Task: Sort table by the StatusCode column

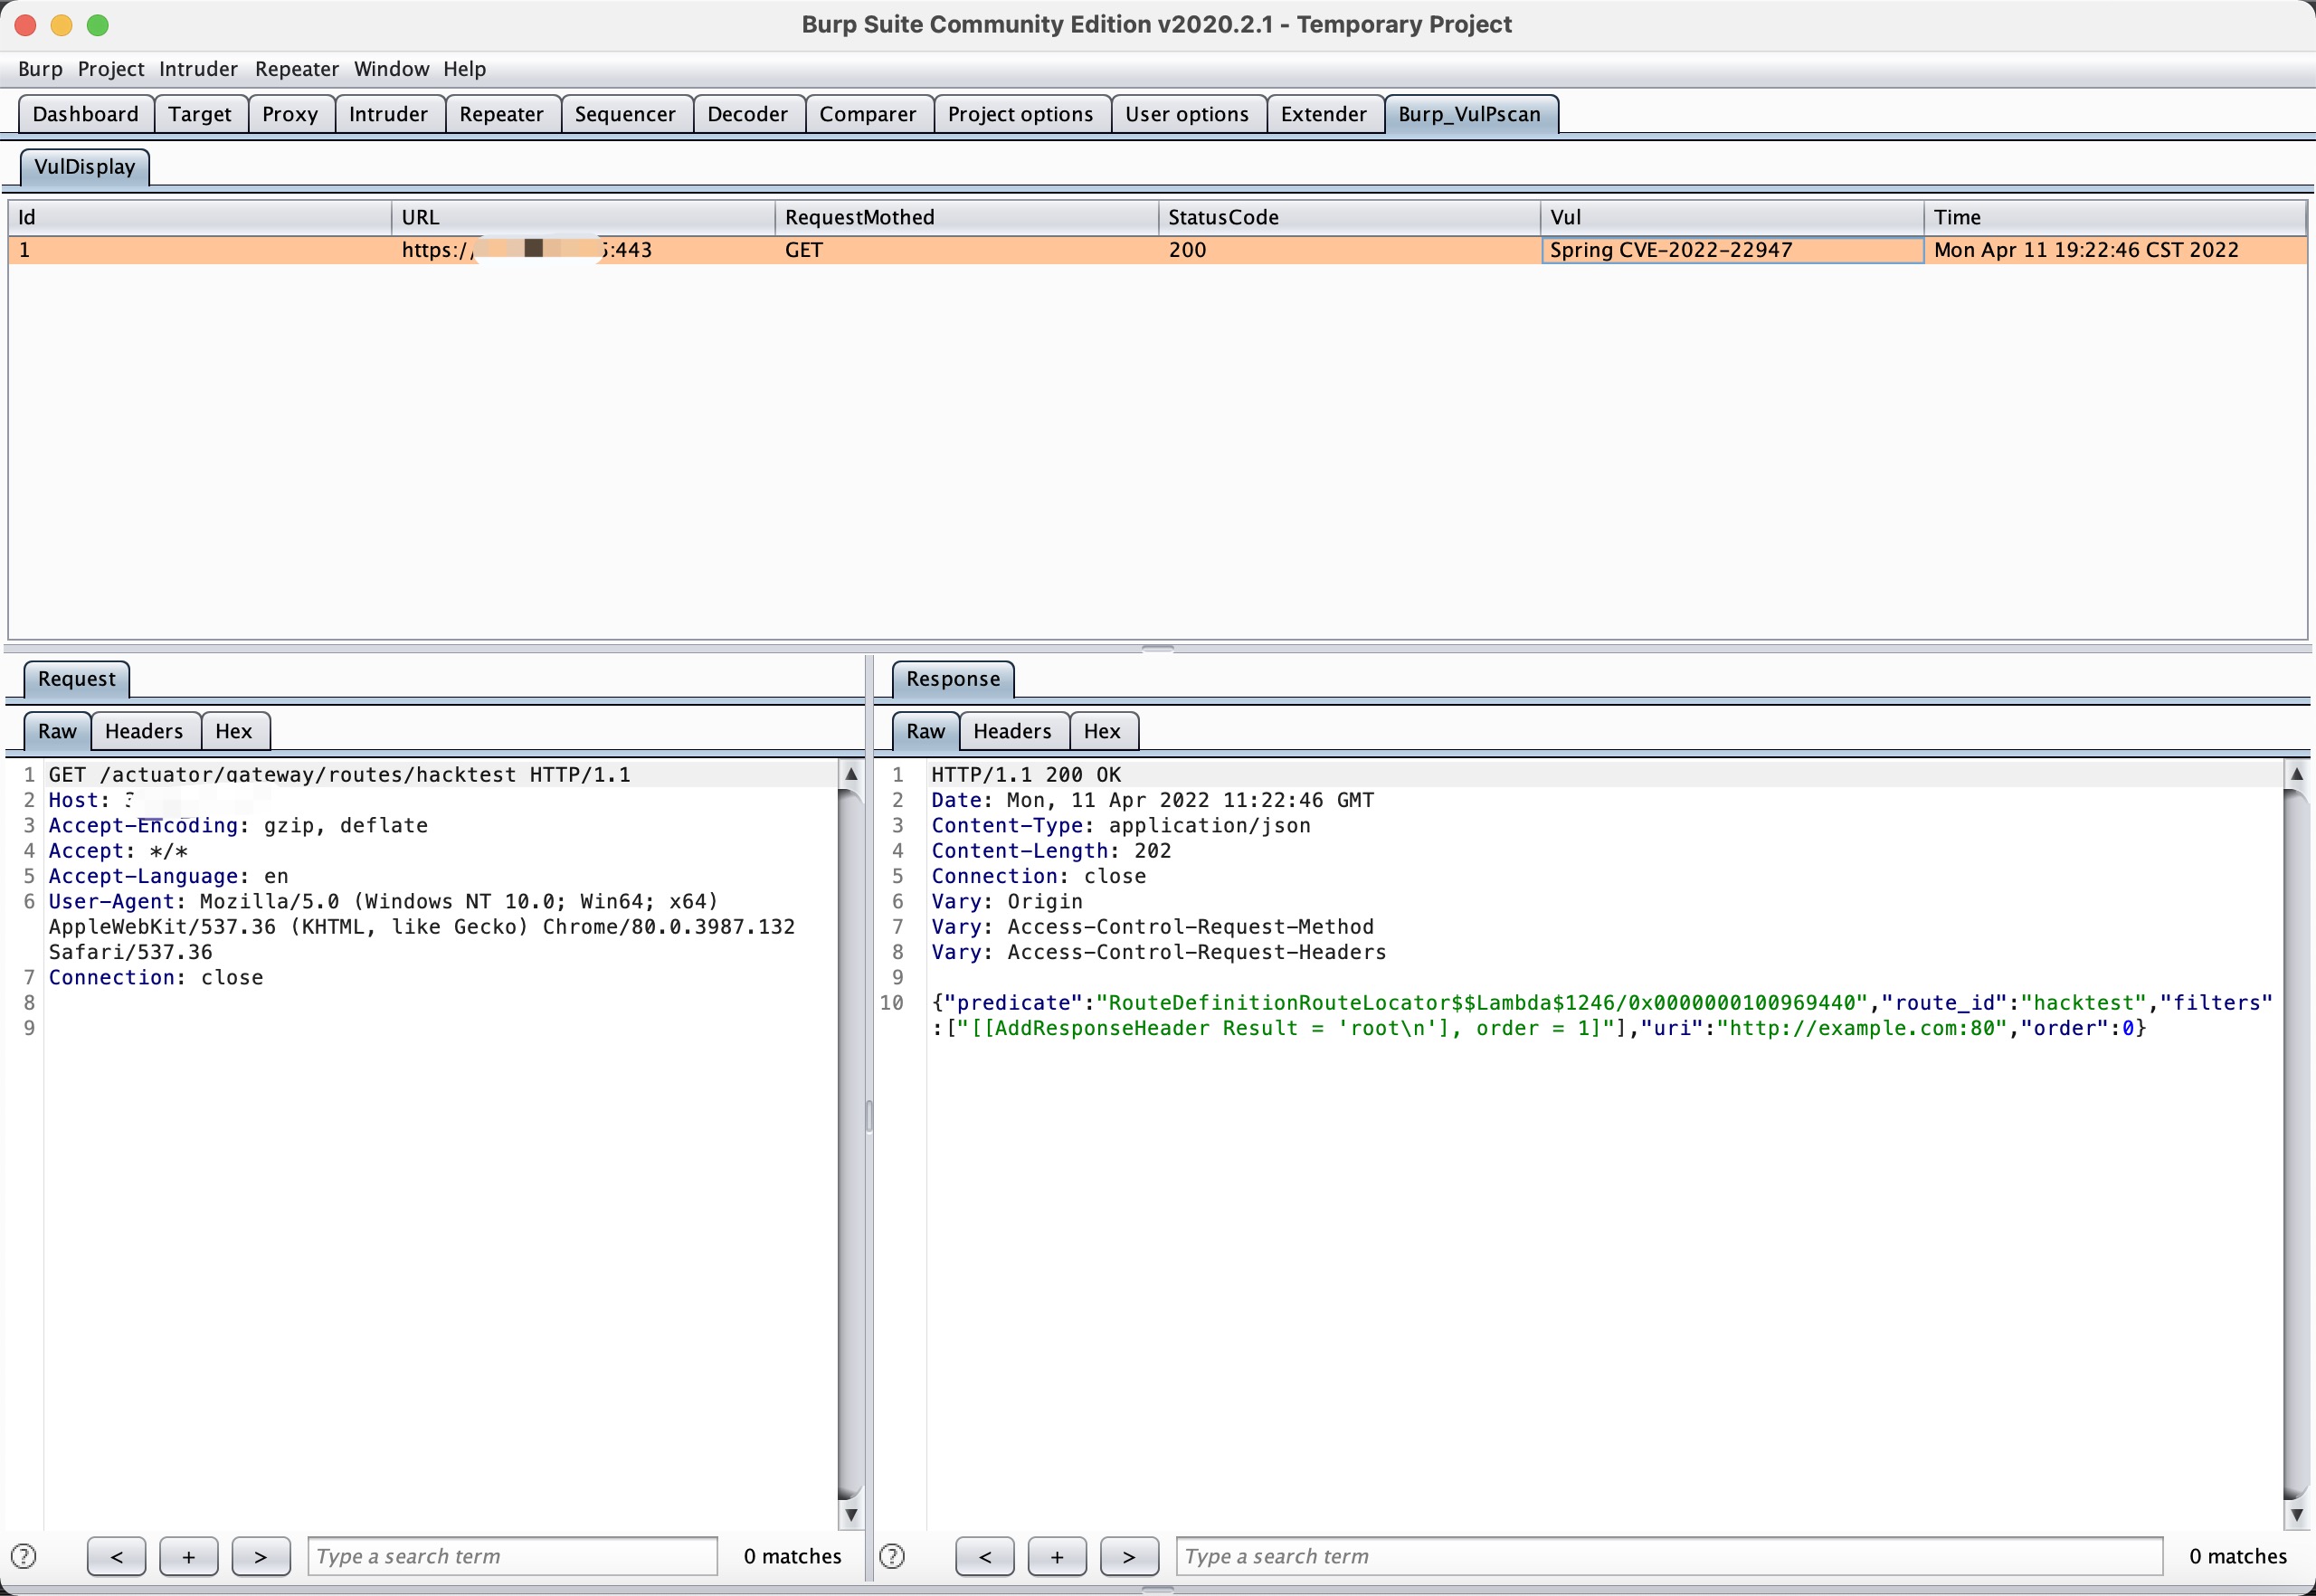Action: 1347,217
